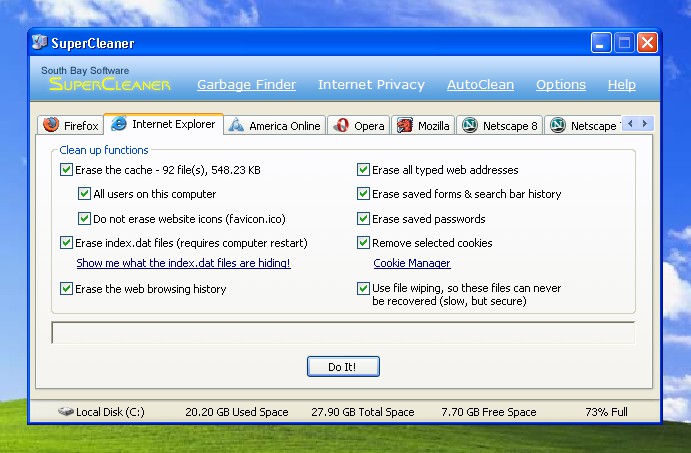
Task: Toggle Remove selected cookies checkbox
Action: [x=363, y=243]
